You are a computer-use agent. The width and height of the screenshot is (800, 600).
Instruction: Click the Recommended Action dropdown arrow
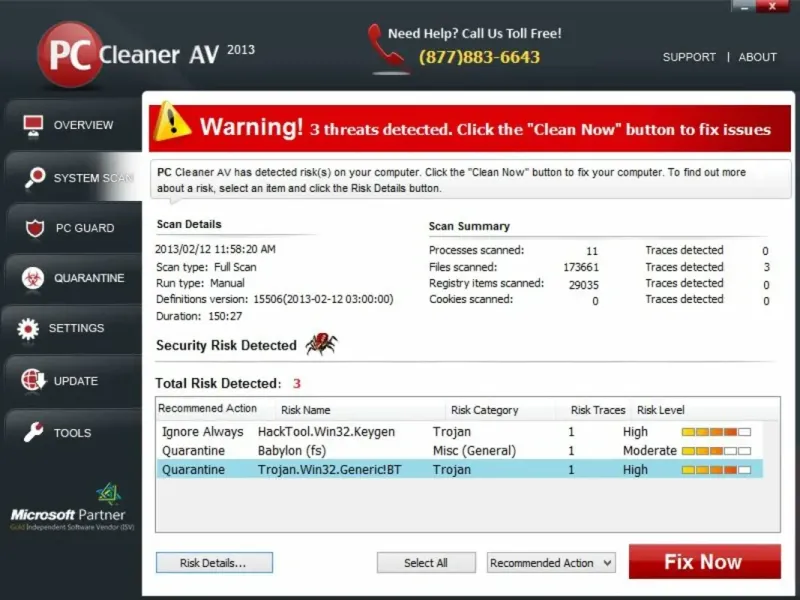607,563
